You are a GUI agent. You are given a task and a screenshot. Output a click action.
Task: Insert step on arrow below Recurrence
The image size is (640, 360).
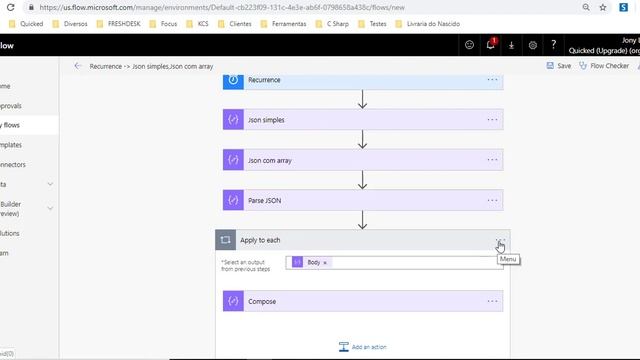362,99
